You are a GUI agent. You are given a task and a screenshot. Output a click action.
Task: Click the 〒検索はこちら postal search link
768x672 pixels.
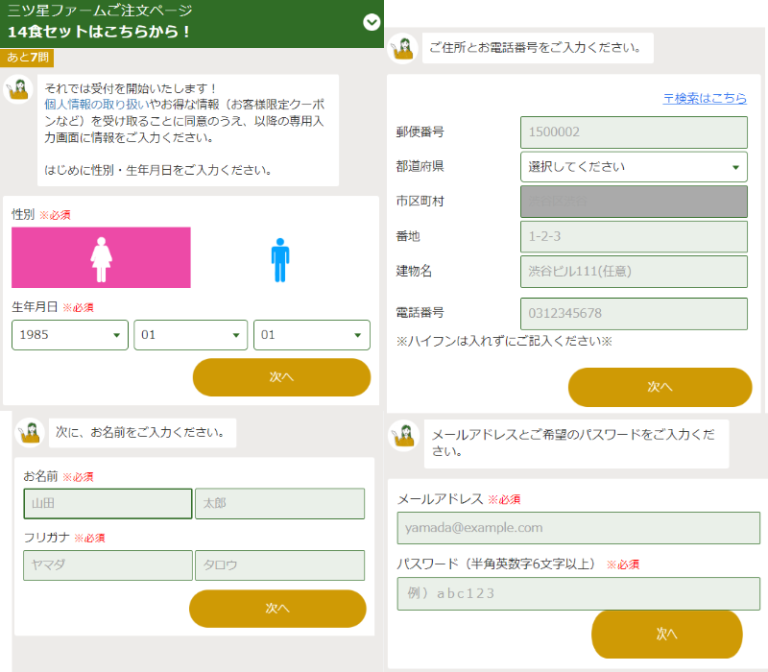tap(704, 98)
